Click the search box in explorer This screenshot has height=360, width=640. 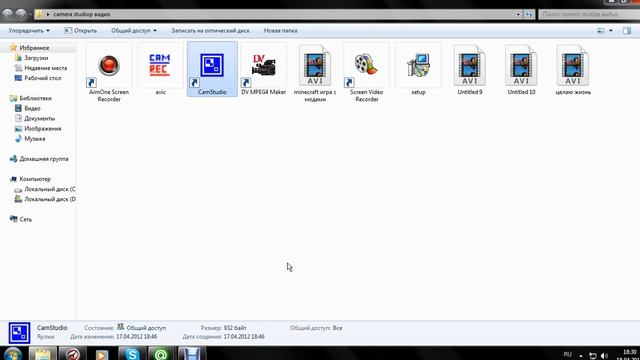pos(589,14)
